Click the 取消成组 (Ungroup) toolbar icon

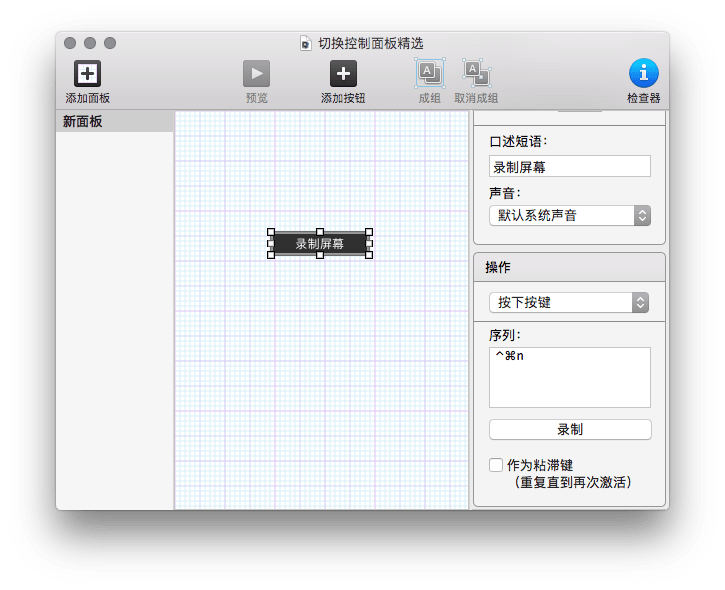(475, 72)
